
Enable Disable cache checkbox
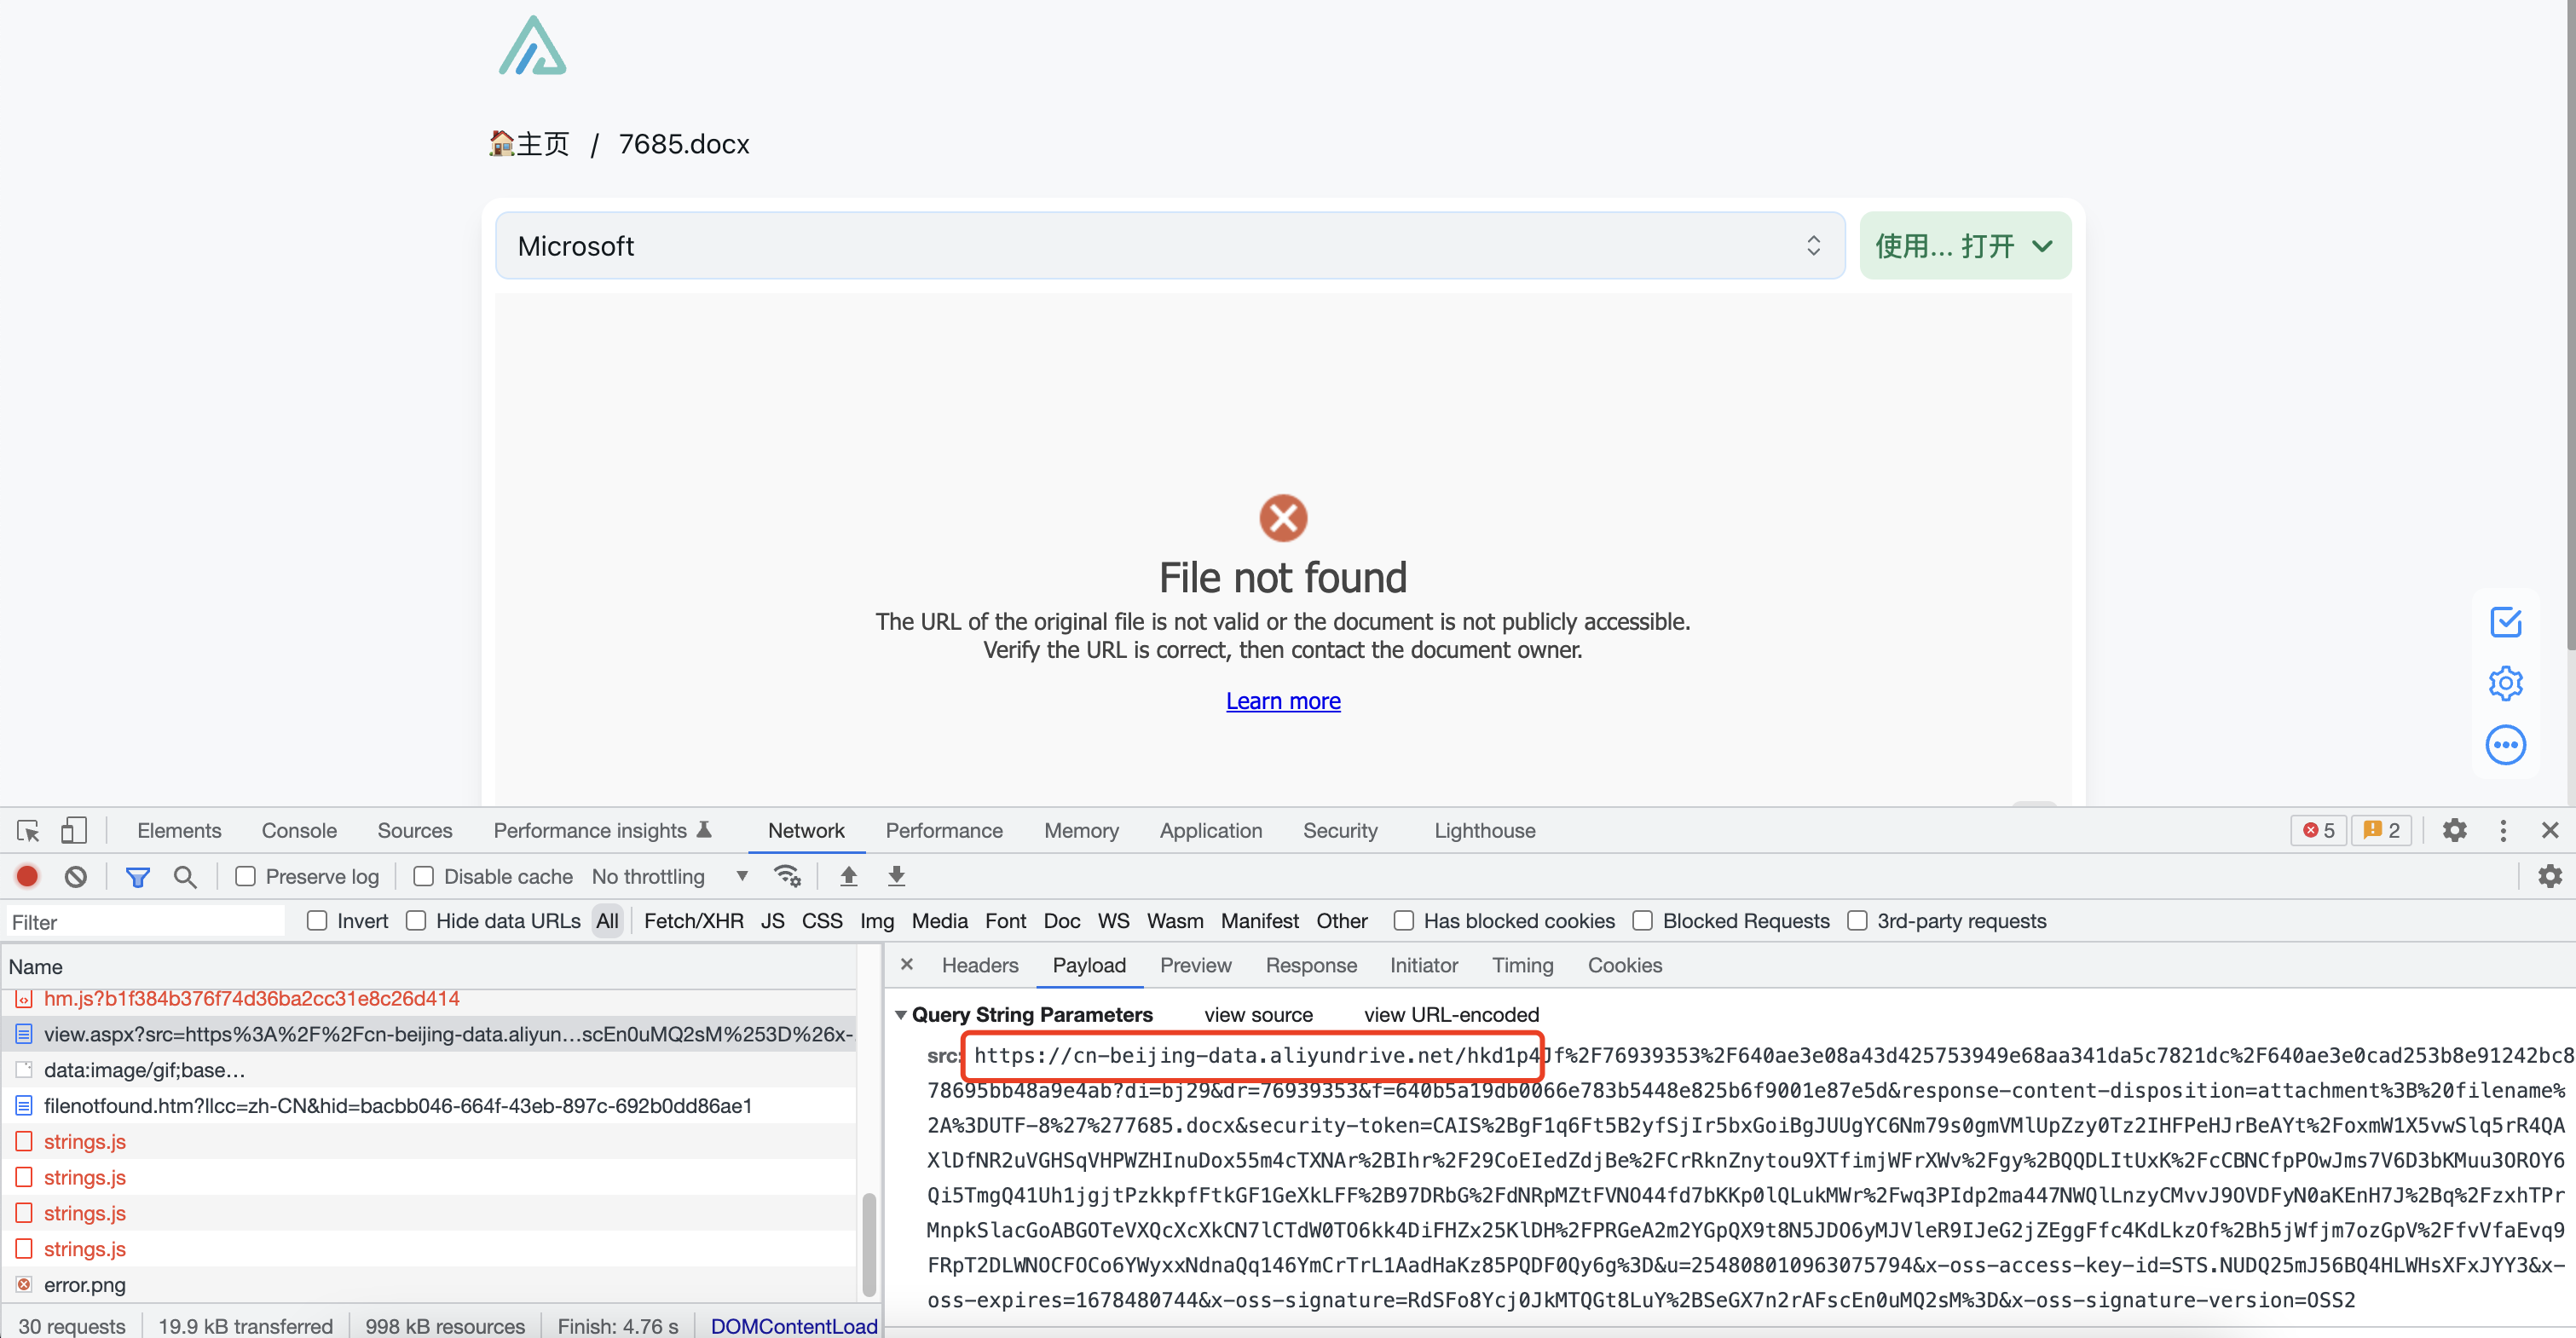point(423,876)
